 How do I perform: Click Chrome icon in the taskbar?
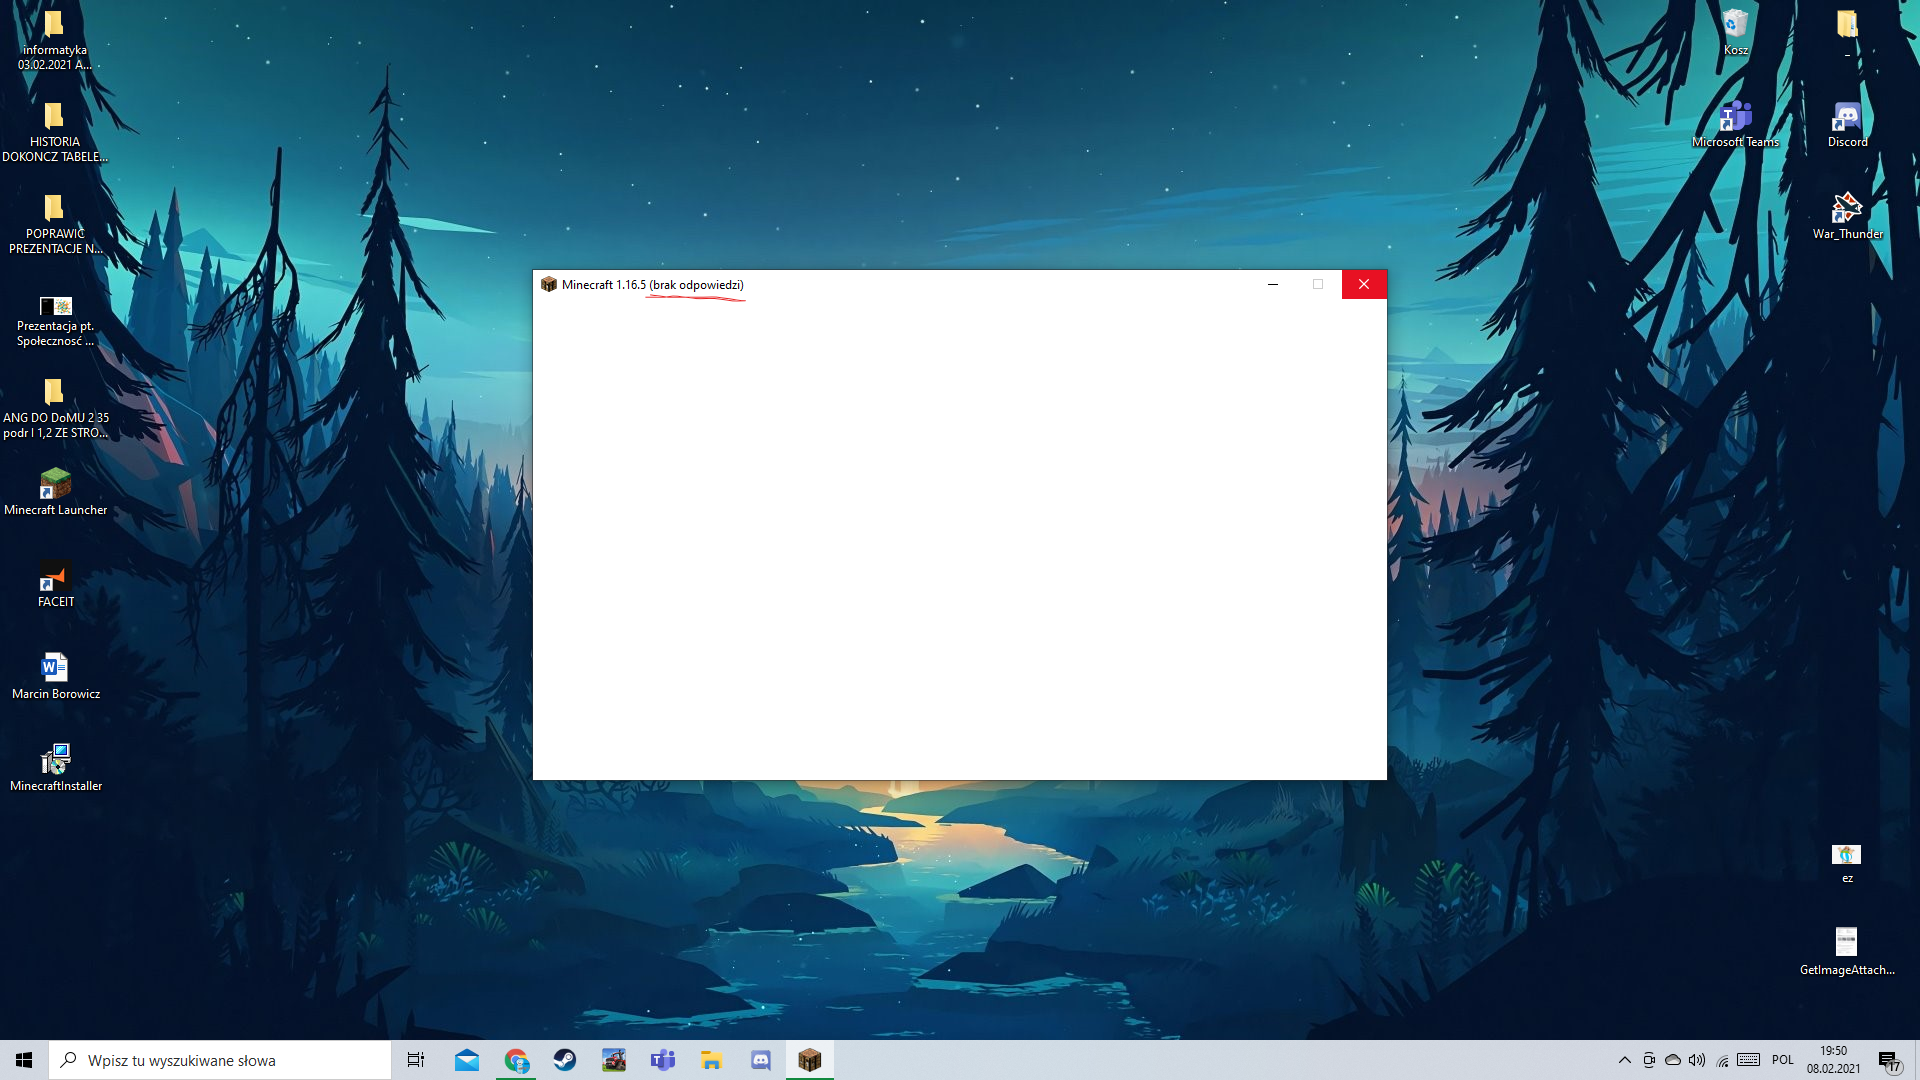[x=516, y=1060]
